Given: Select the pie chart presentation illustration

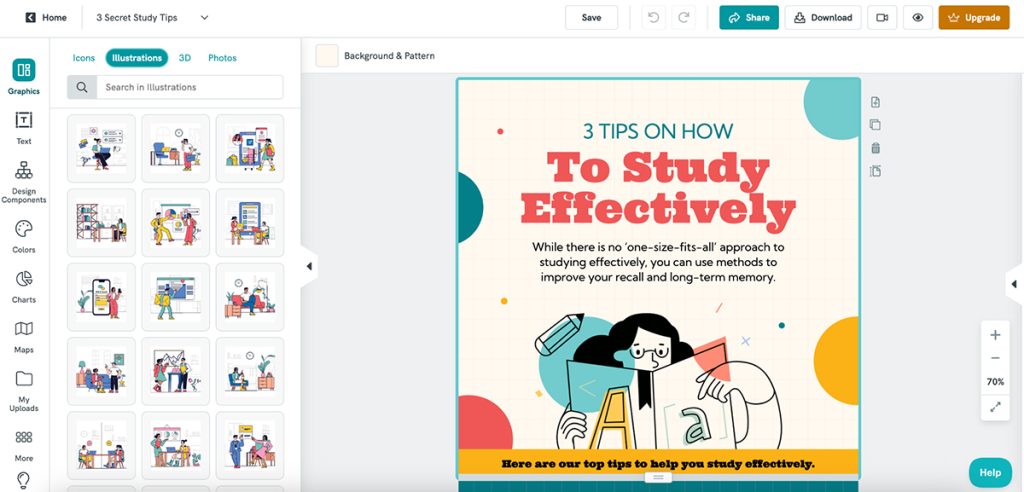Looking at the screenshot, I should (x=176, y=223).
